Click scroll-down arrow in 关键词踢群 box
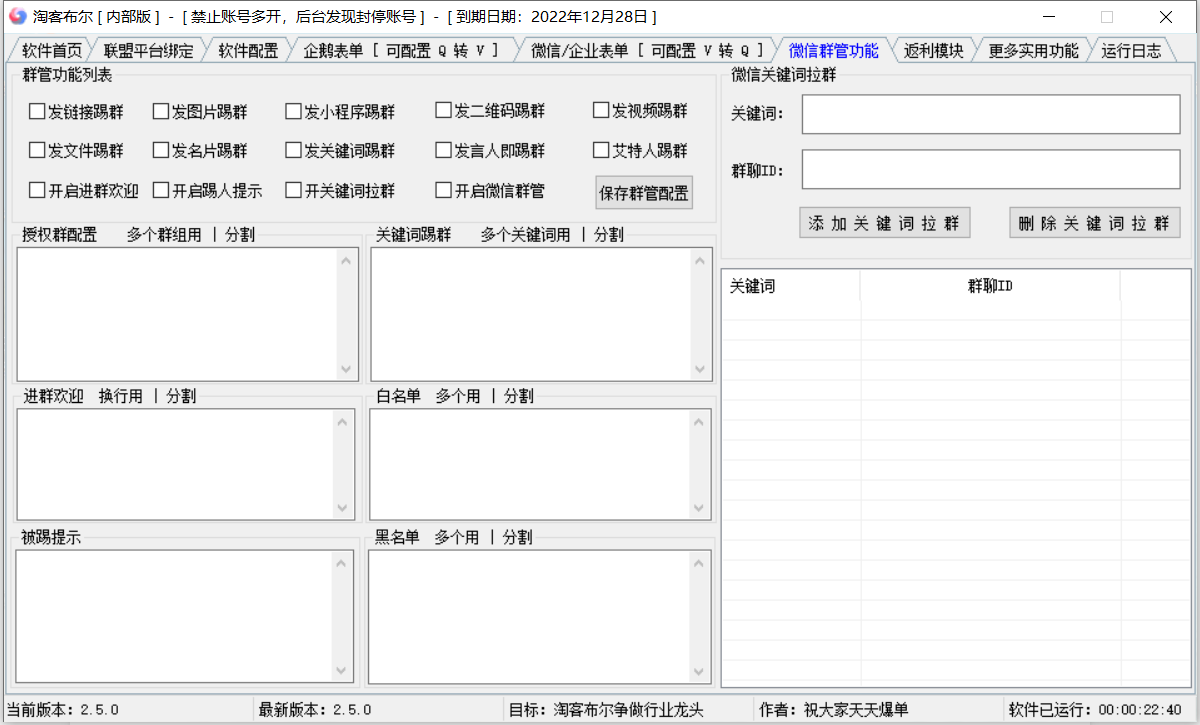1200x725 pixels. point(701,369)
